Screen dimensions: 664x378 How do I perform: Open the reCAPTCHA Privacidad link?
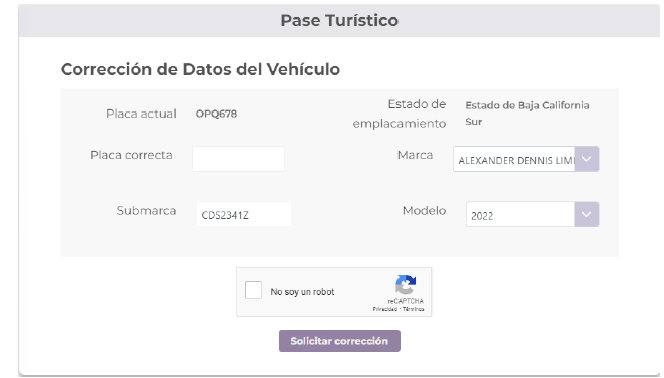385,309
